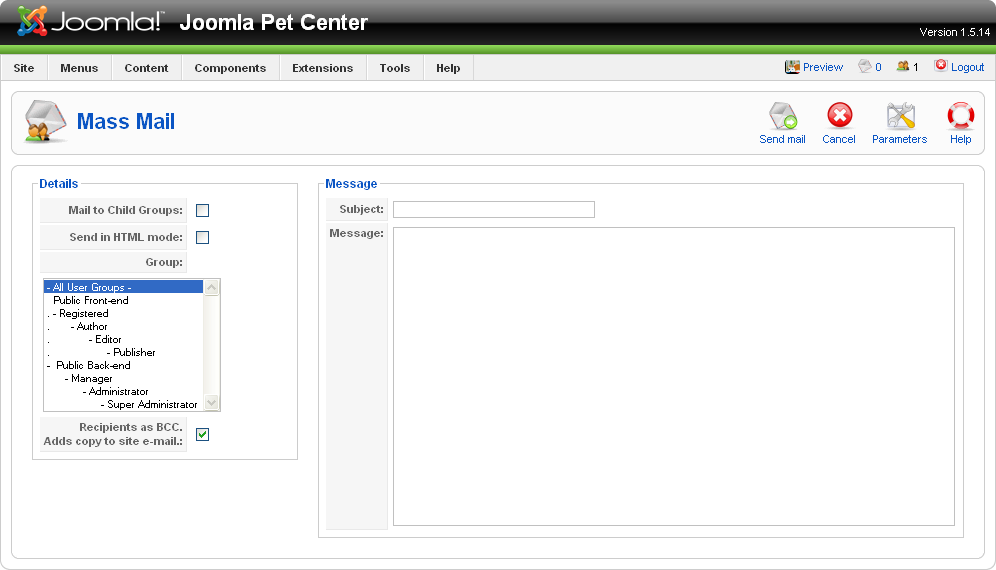Open the Site menu
Image resolution: width=996 pixels, height=570 pixels.
[24, 68]
